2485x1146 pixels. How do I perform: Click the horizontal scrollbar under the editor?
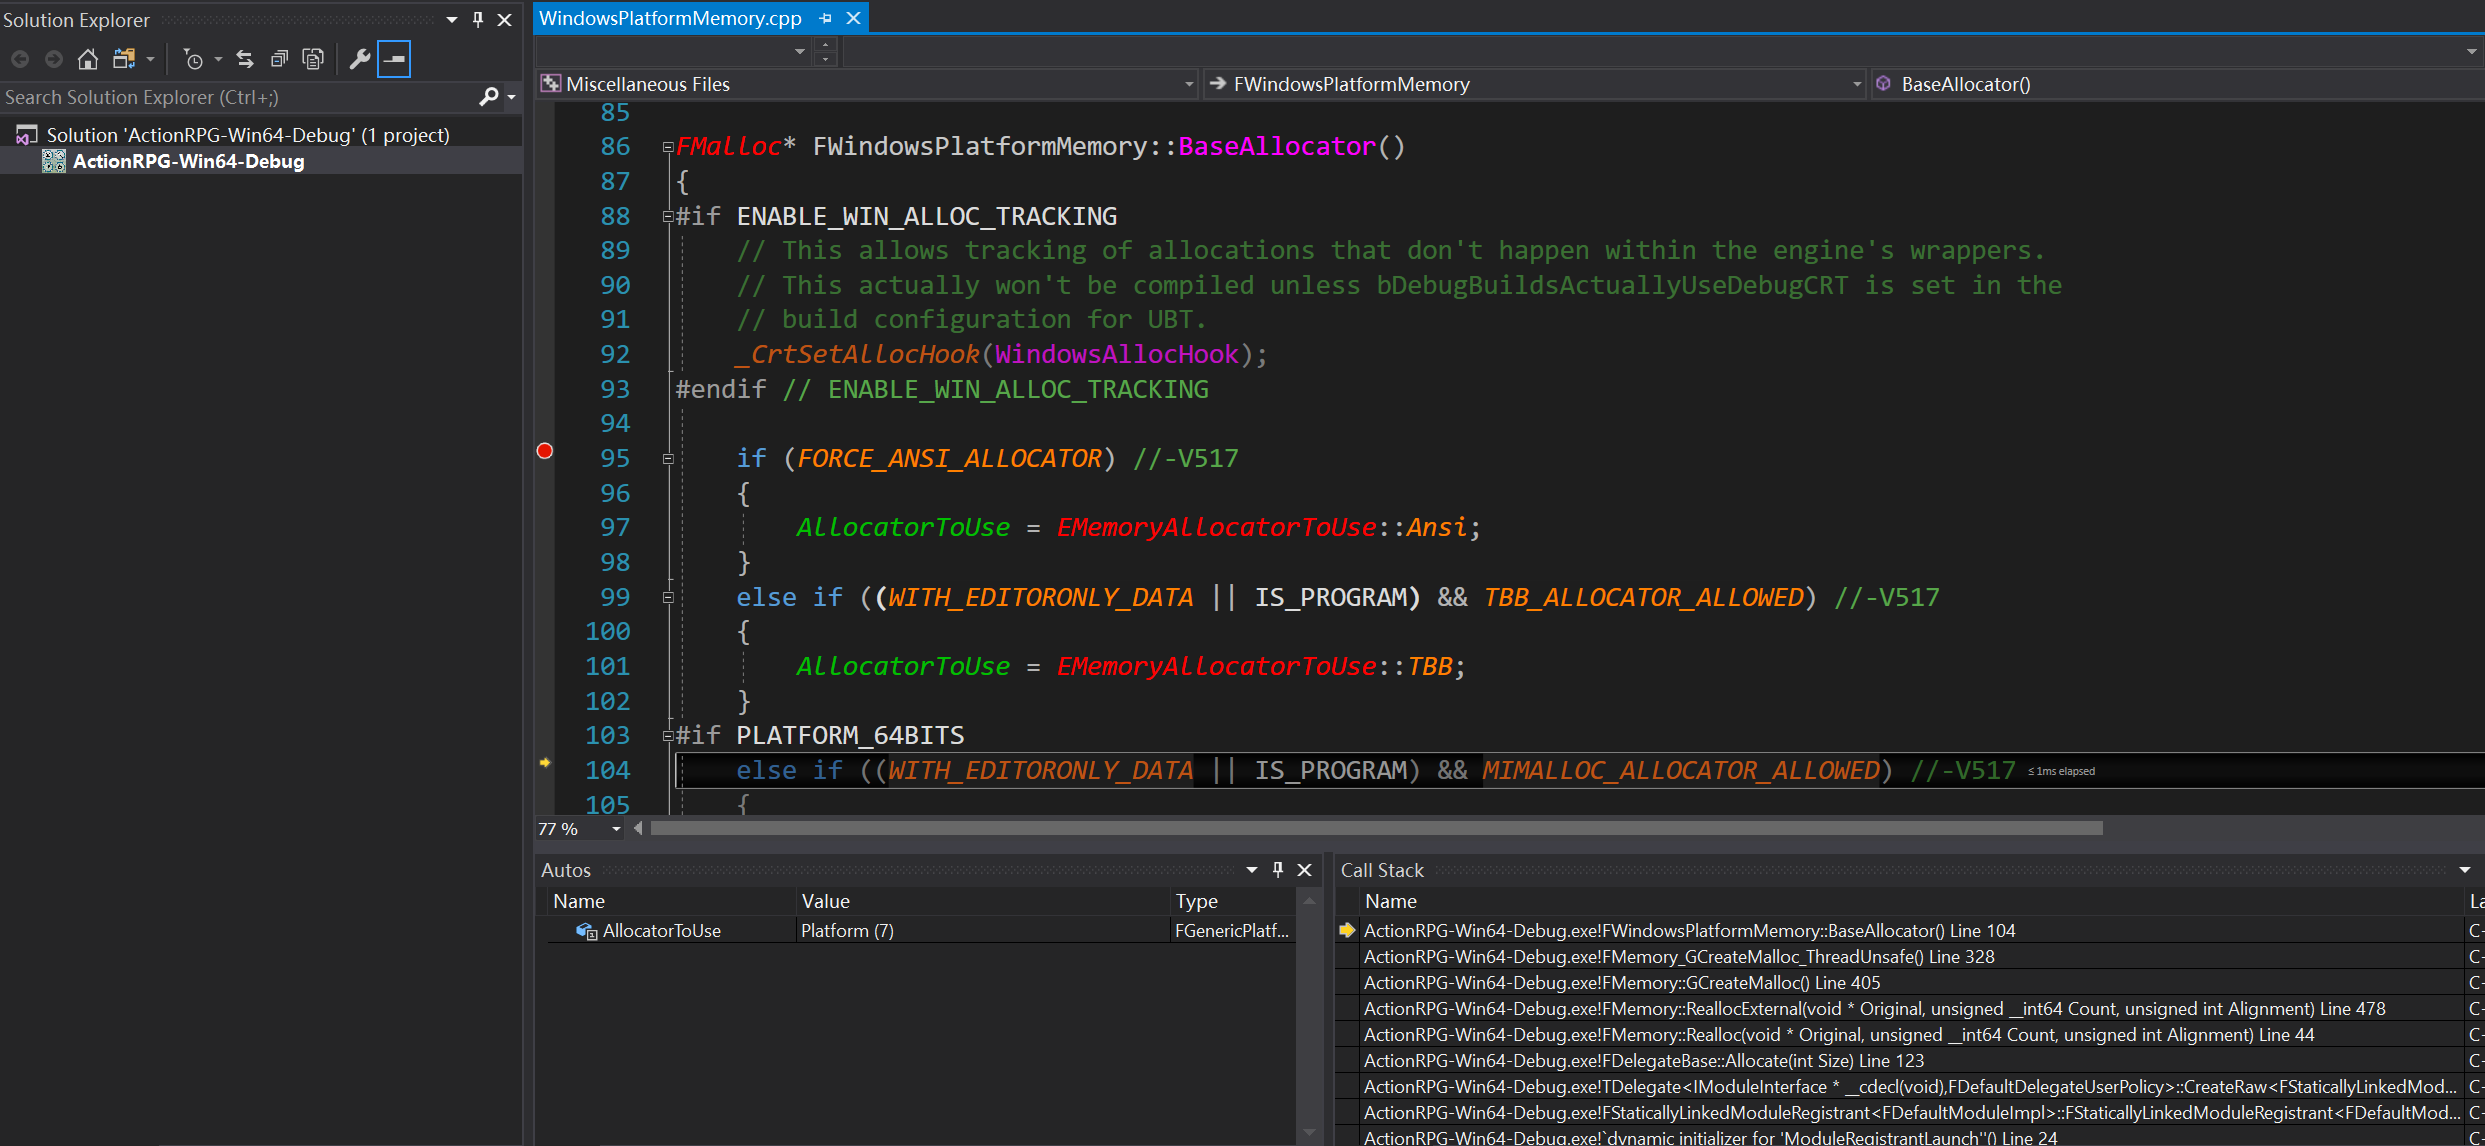[x=1376, y=828]
